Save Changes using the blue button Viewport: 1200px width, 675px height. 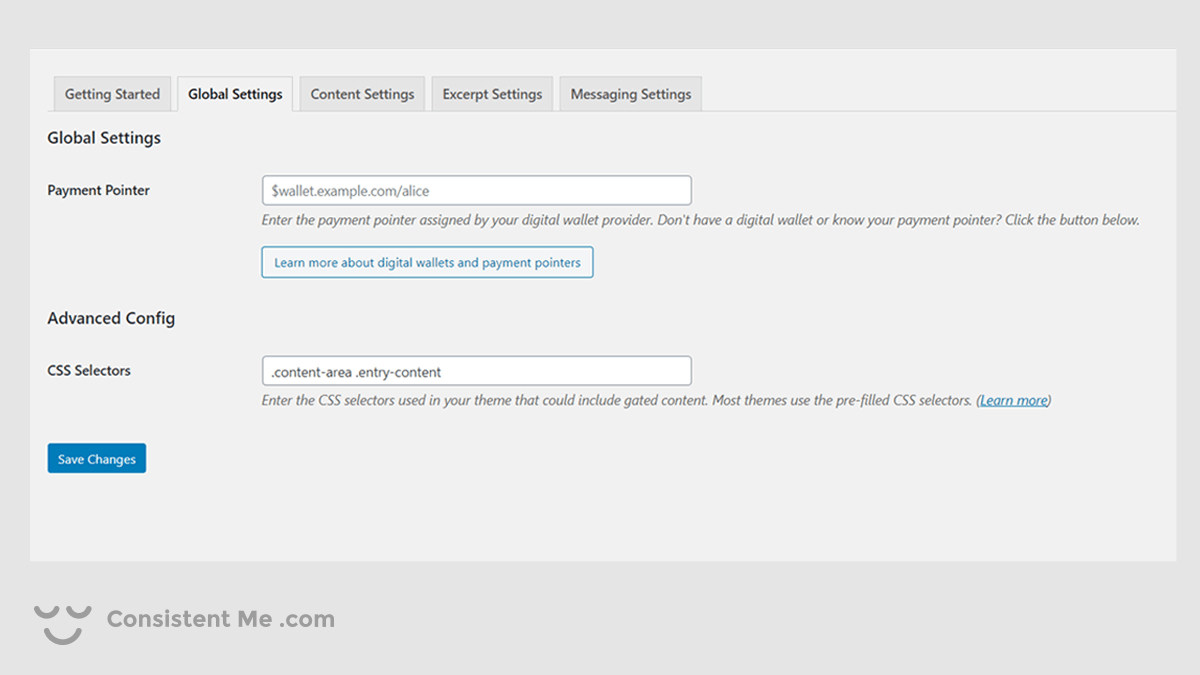coord(97,459)
